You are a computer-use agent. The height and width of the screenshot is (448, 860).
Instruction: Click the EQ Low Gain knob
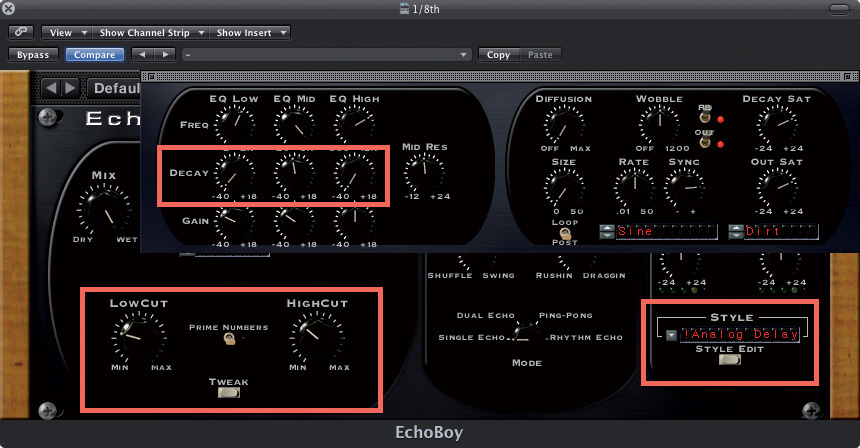(235, 222)
